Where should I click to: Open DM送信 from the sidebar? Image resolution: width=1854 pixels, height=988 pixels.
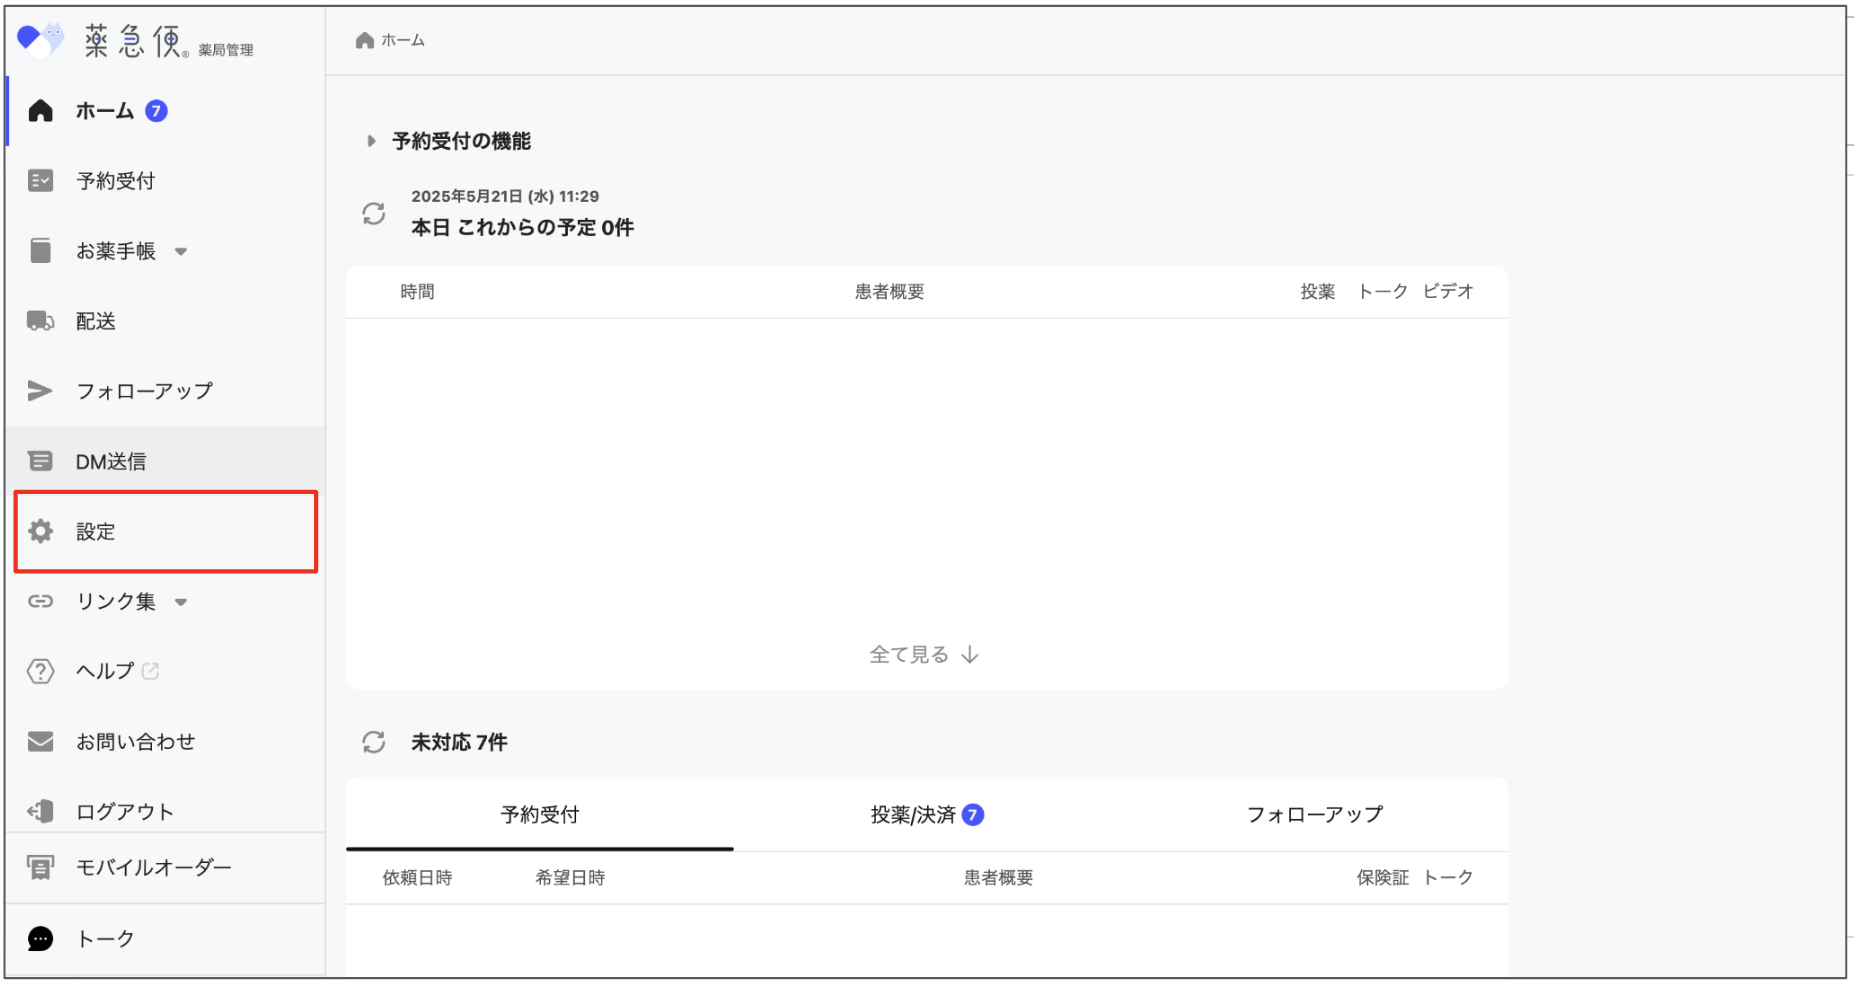(40, 461)
